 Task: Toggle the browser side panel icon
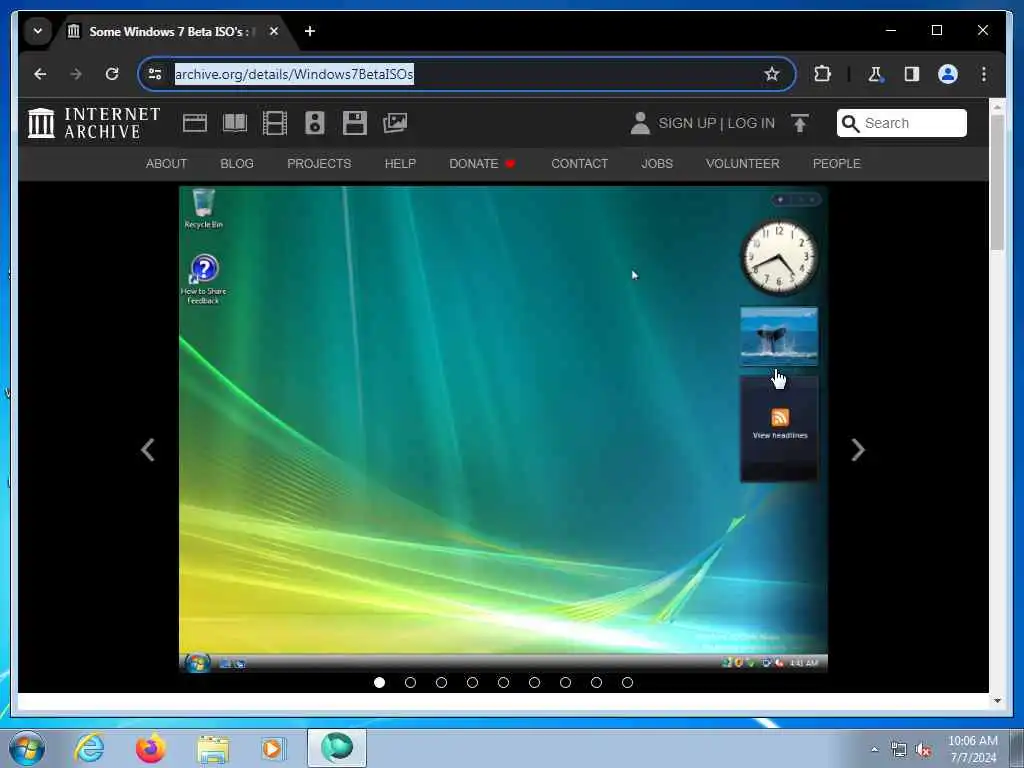coord(912,74)
